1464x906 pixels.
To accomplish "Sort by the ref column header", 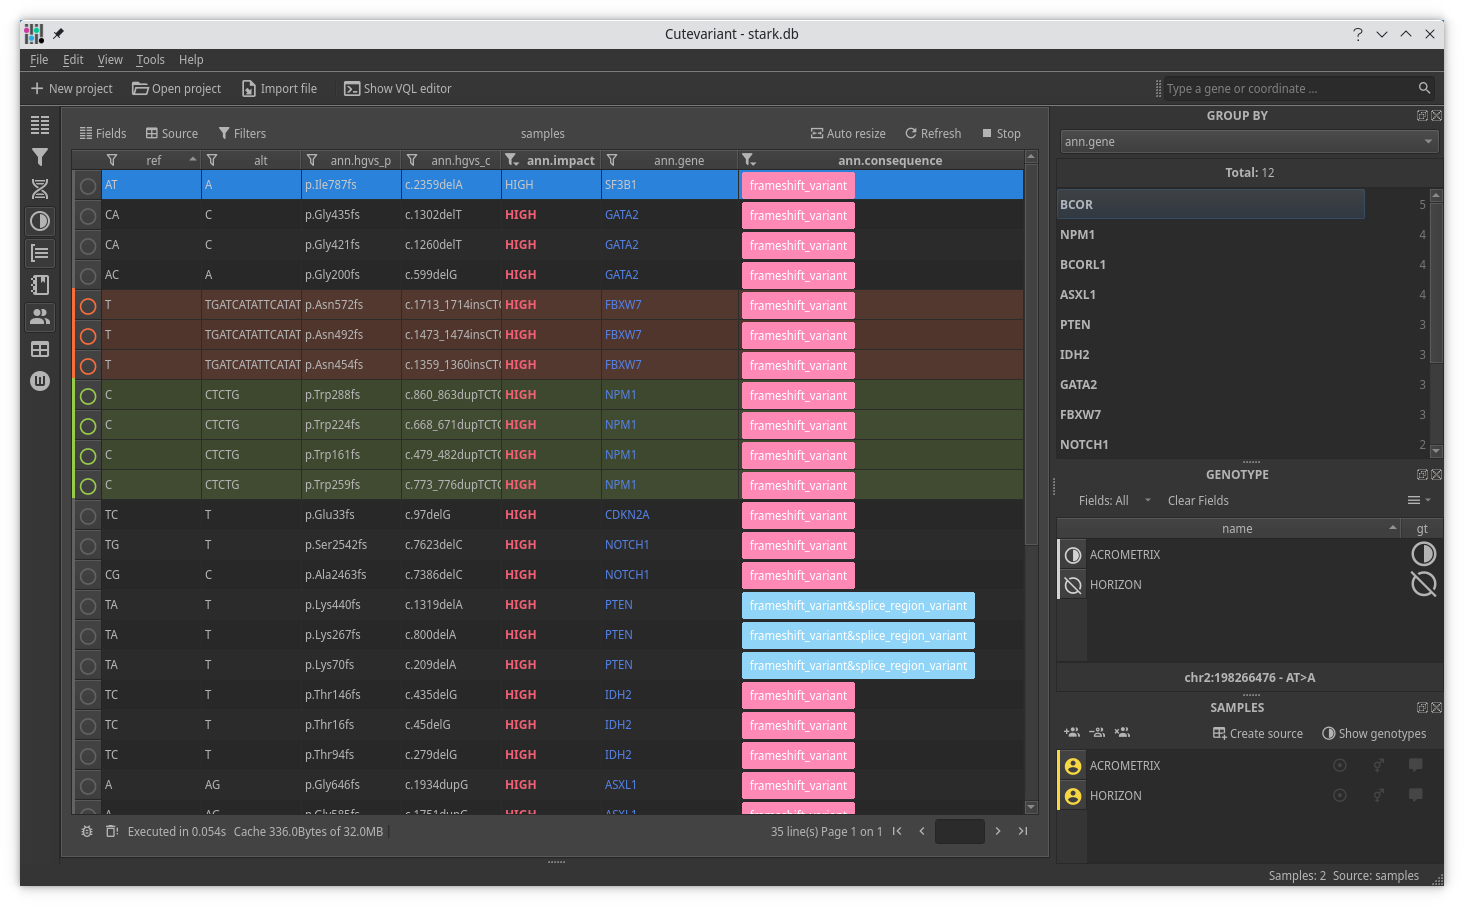I will pos(152,160).
